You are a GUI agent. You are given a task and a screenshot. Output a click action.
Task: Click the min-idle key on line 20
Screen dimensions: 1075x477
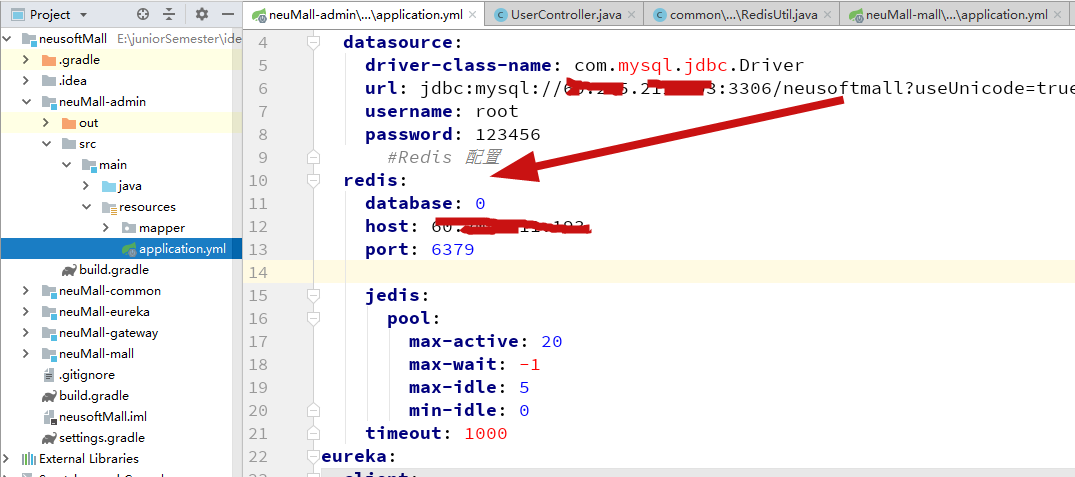(452, 411)
